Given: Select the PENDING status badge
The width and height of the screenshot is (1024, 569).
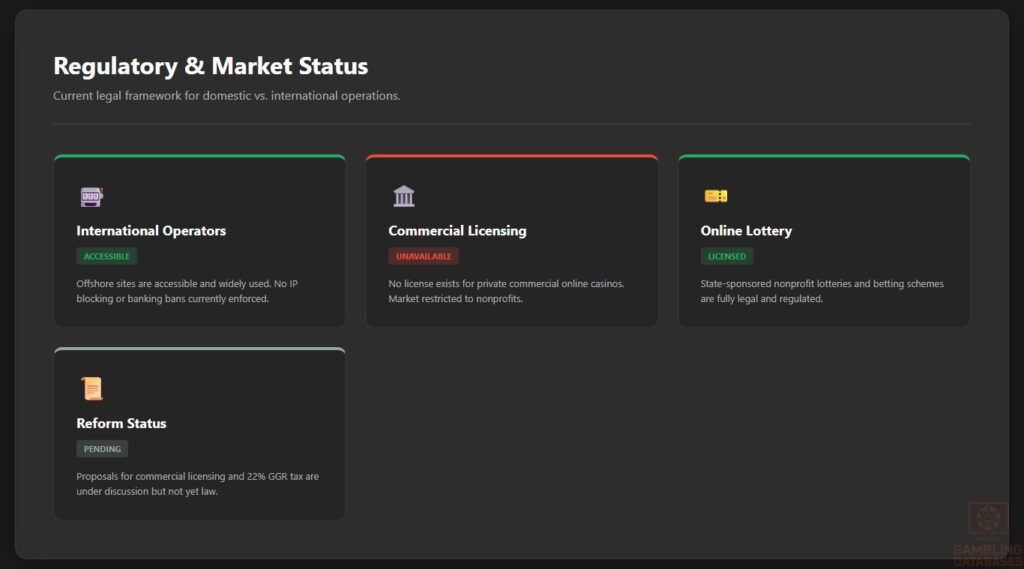Looking at the screenshot, I should [x=102, y=449].
